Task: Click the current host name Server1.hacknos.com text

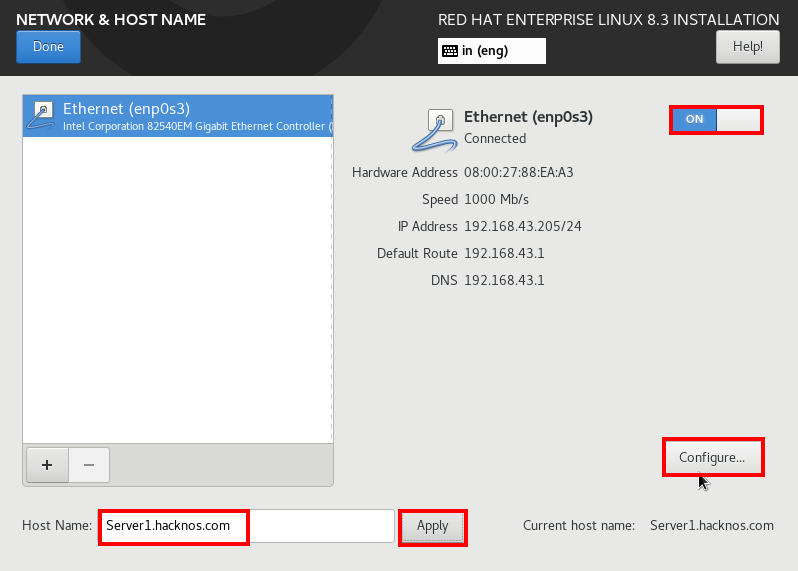Action: coord(711,525)
